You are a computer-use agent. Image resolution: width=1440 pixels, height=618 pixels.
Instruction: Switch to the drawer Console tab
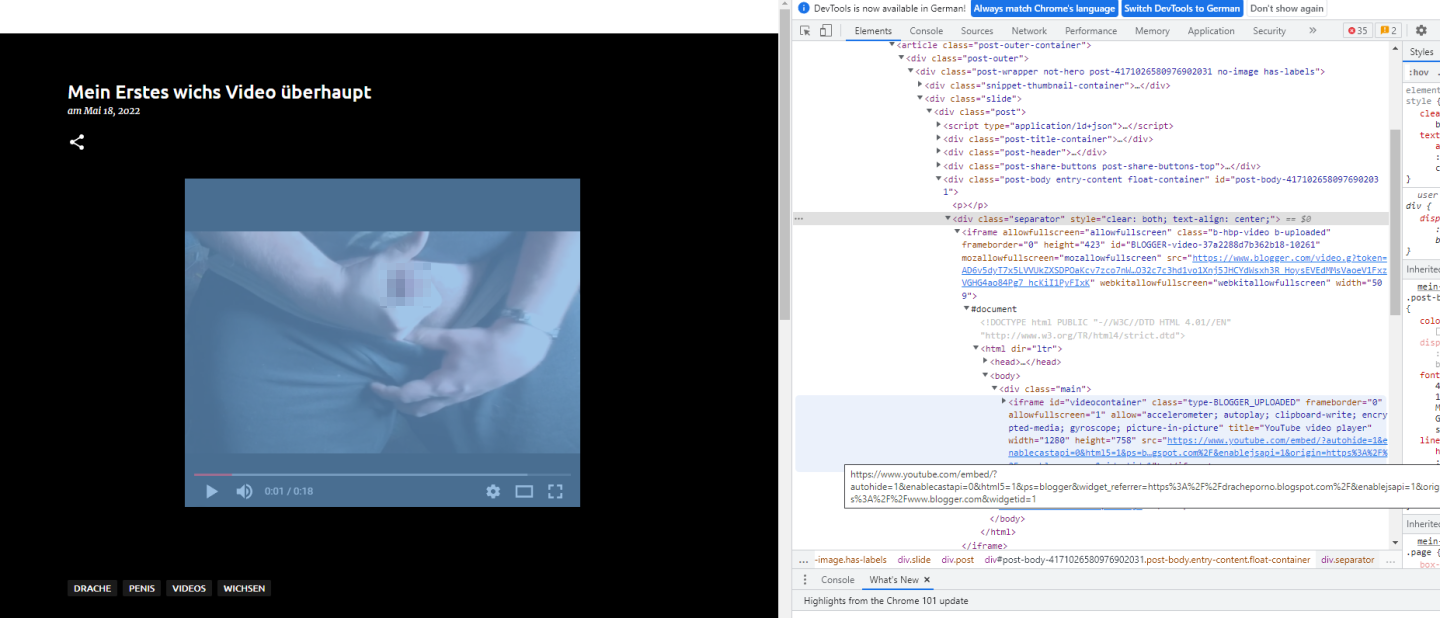point(838,580)
